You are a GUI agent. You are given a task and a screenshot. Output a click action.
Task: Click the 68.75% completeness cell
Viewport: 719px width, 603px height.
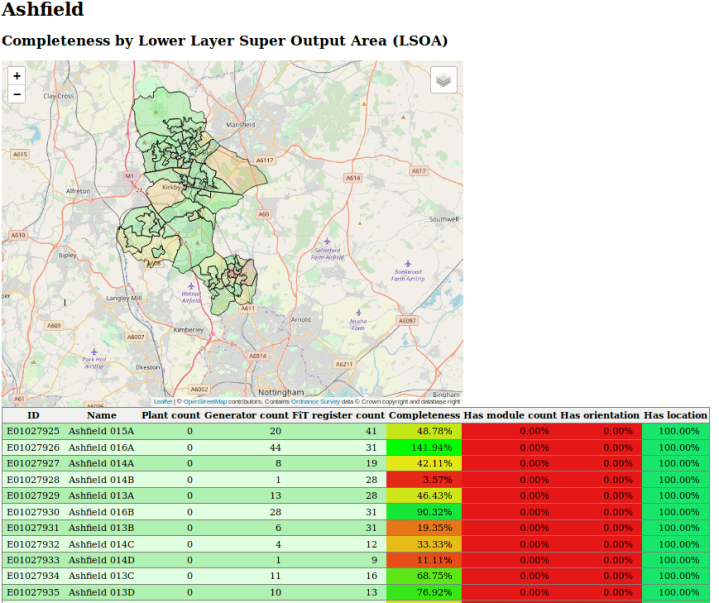[424, 576]
